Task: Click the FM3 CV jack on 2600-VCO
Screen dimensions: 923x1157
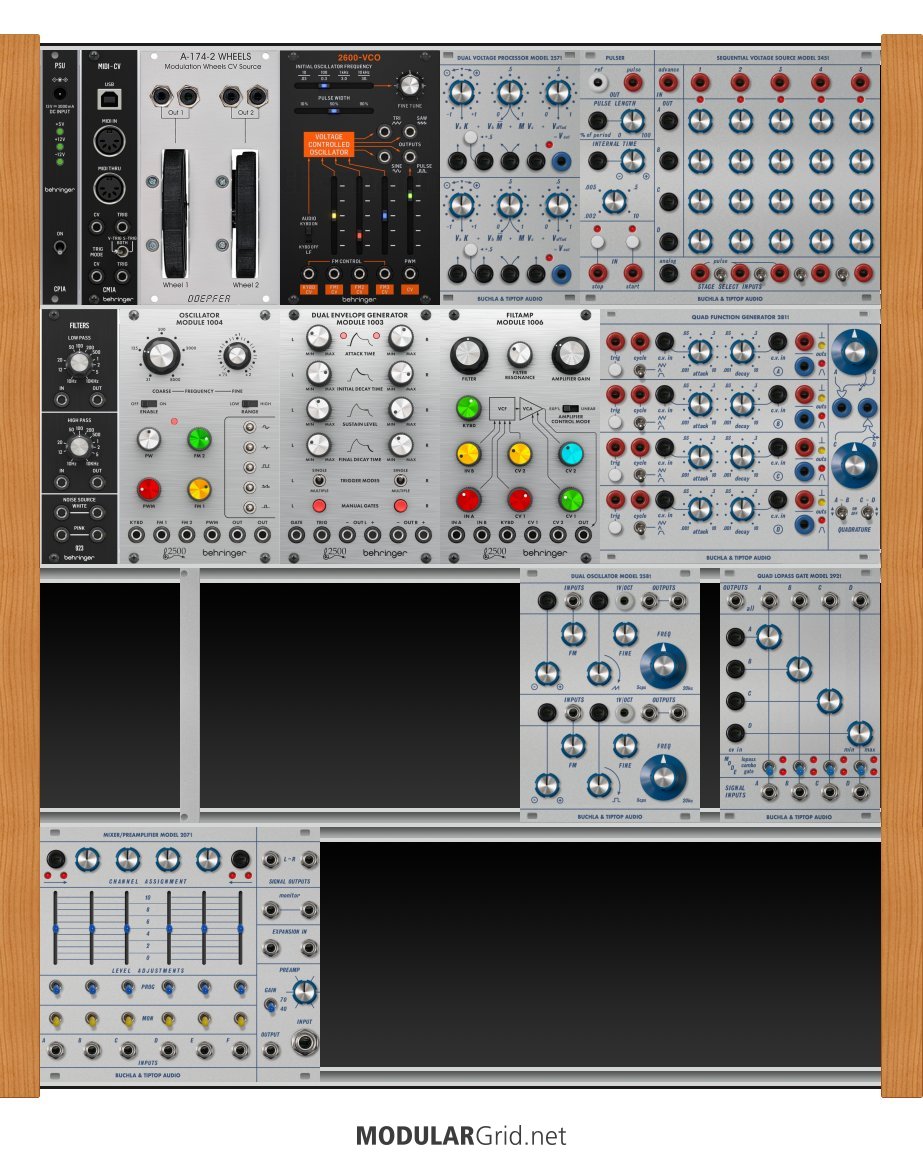Action: [384, 274]
